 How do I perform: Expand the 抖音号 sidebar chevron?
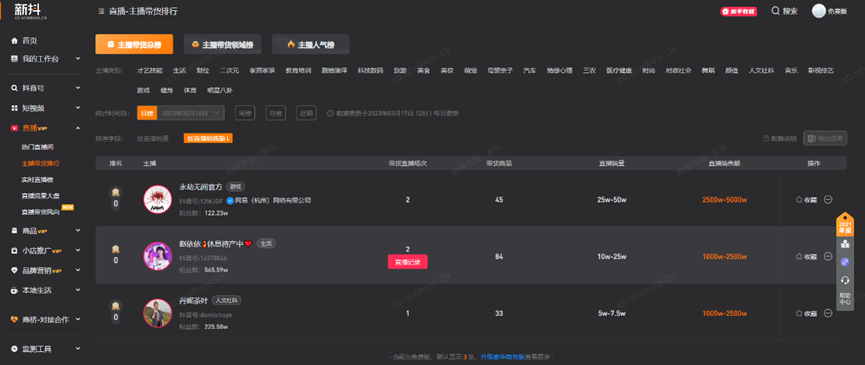[78, 88]
